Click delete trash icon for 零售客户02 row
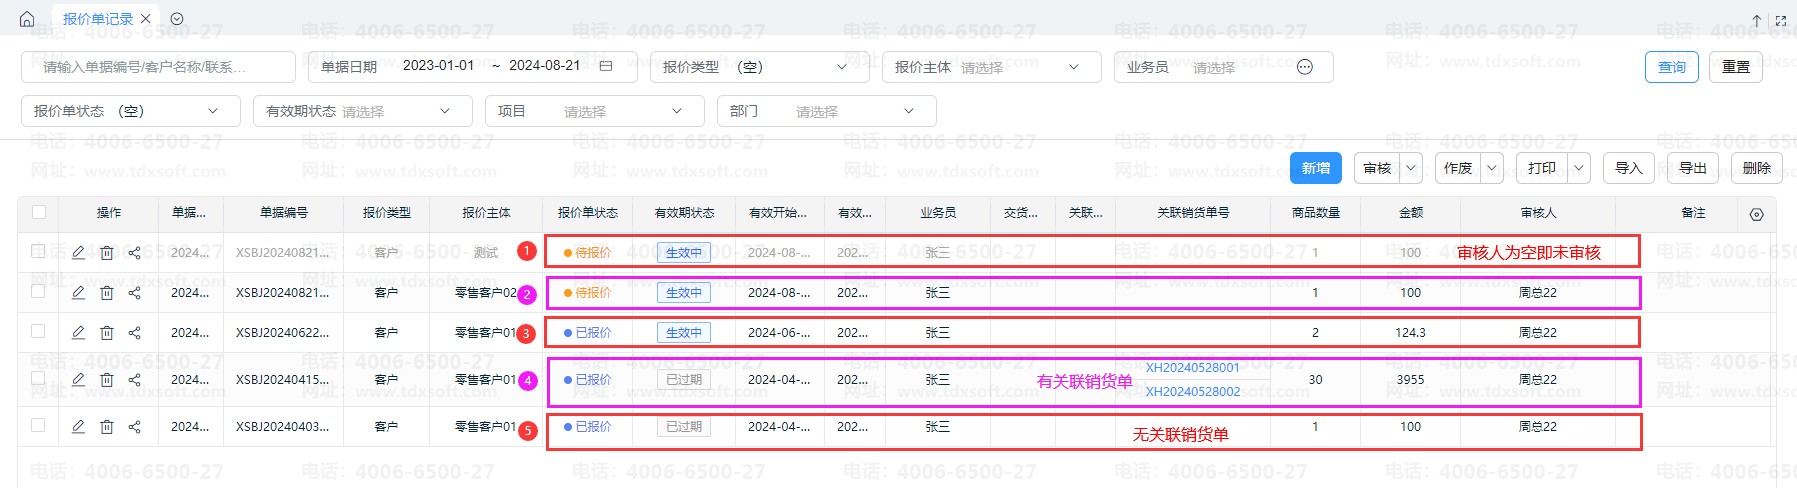Screen dimensions: 1797x488 point(106,293)
